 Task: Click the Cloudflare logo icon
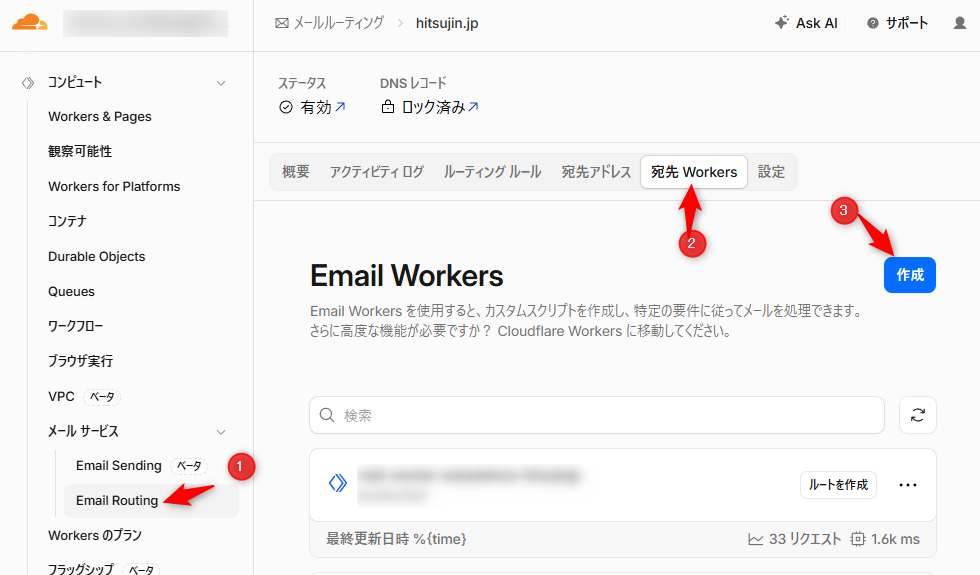(x=29, y=23)
